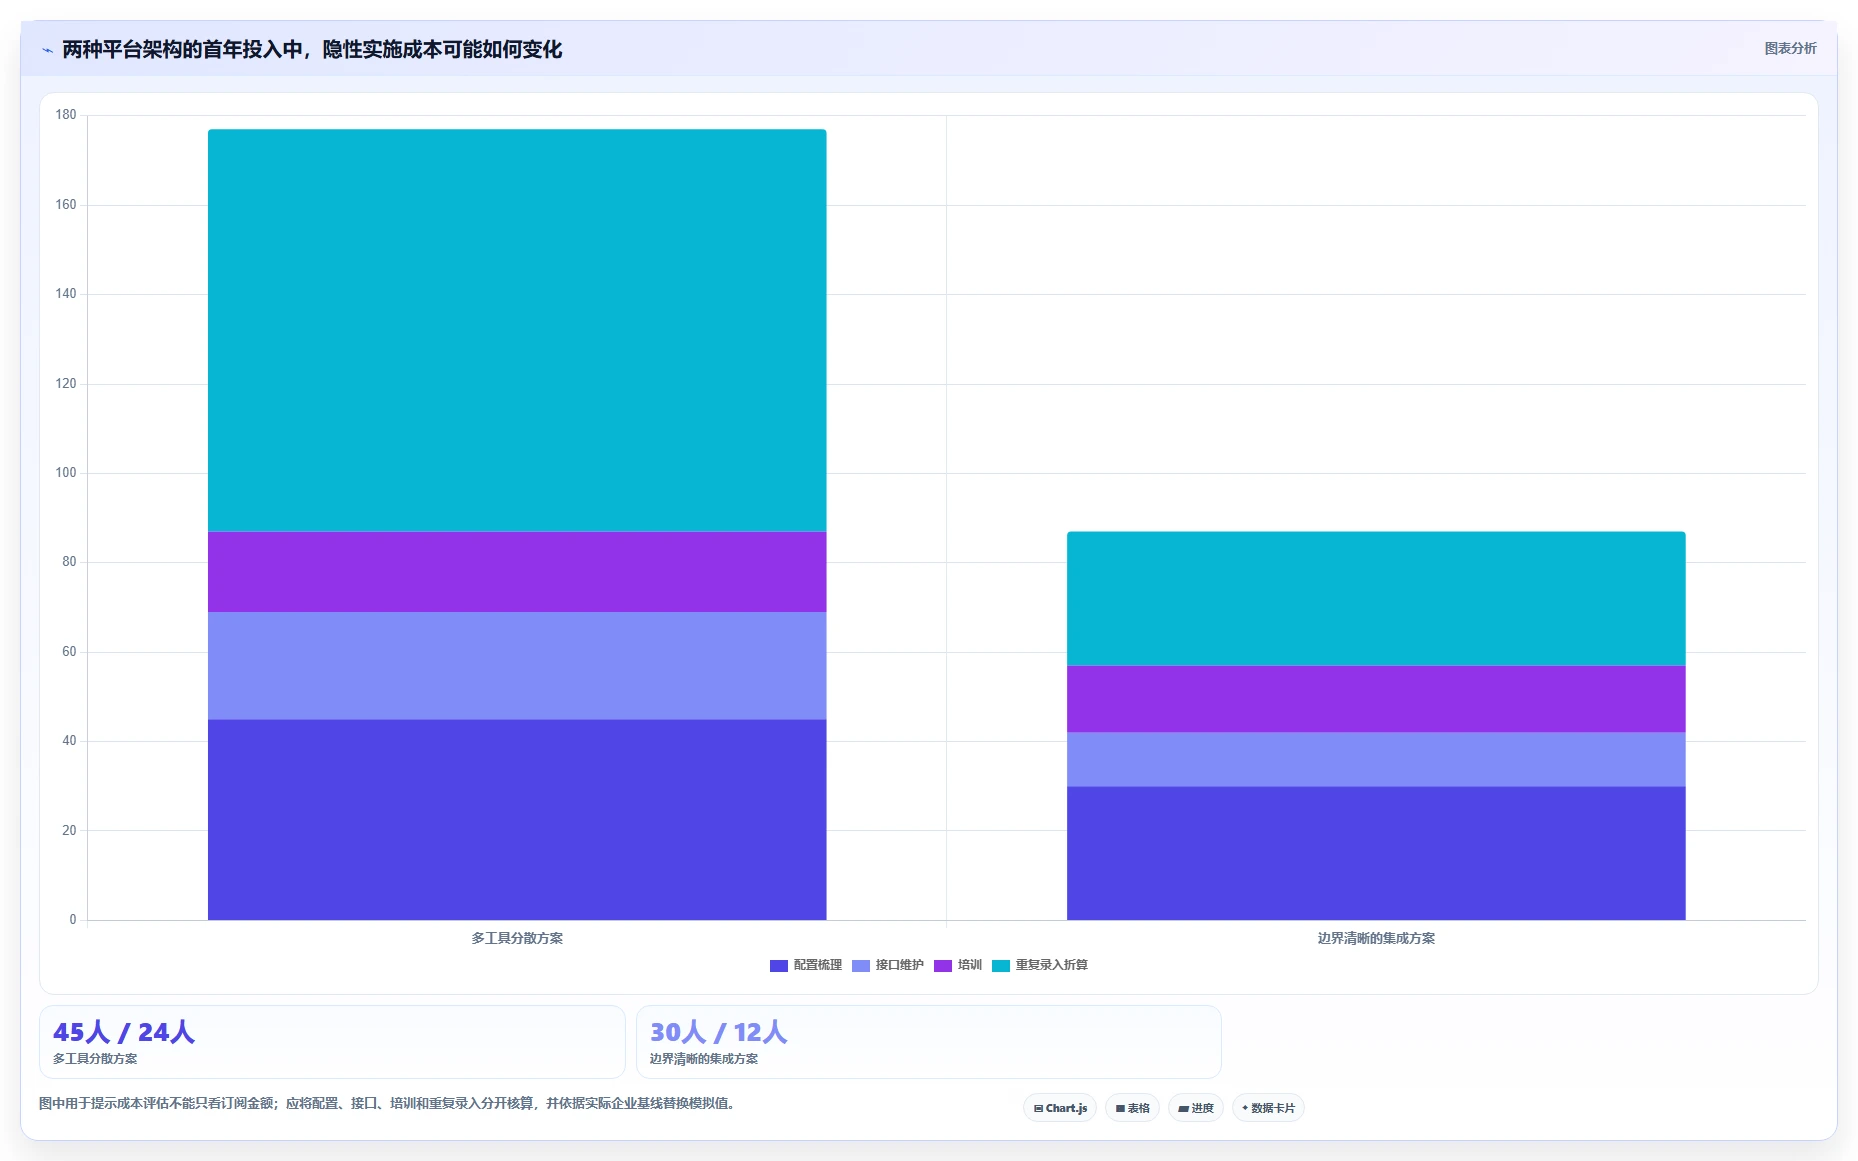Click the cyan segment of 边界清晰的集成方案 bar
Screen dimensions: 1858x1161
(x=1376, y=599)
